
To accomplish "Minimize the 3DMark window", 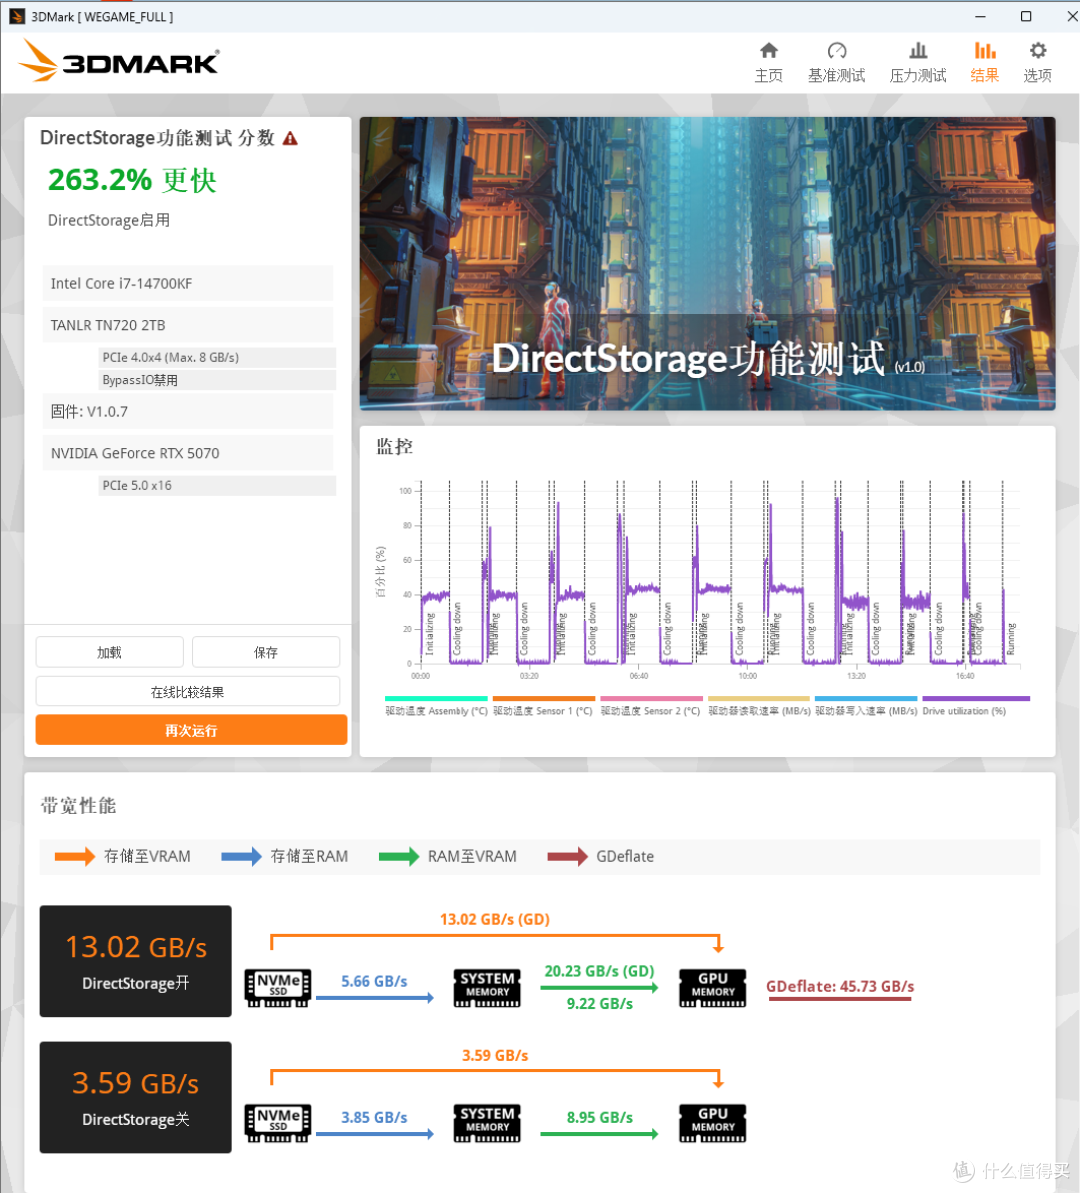I will [980, 16].
